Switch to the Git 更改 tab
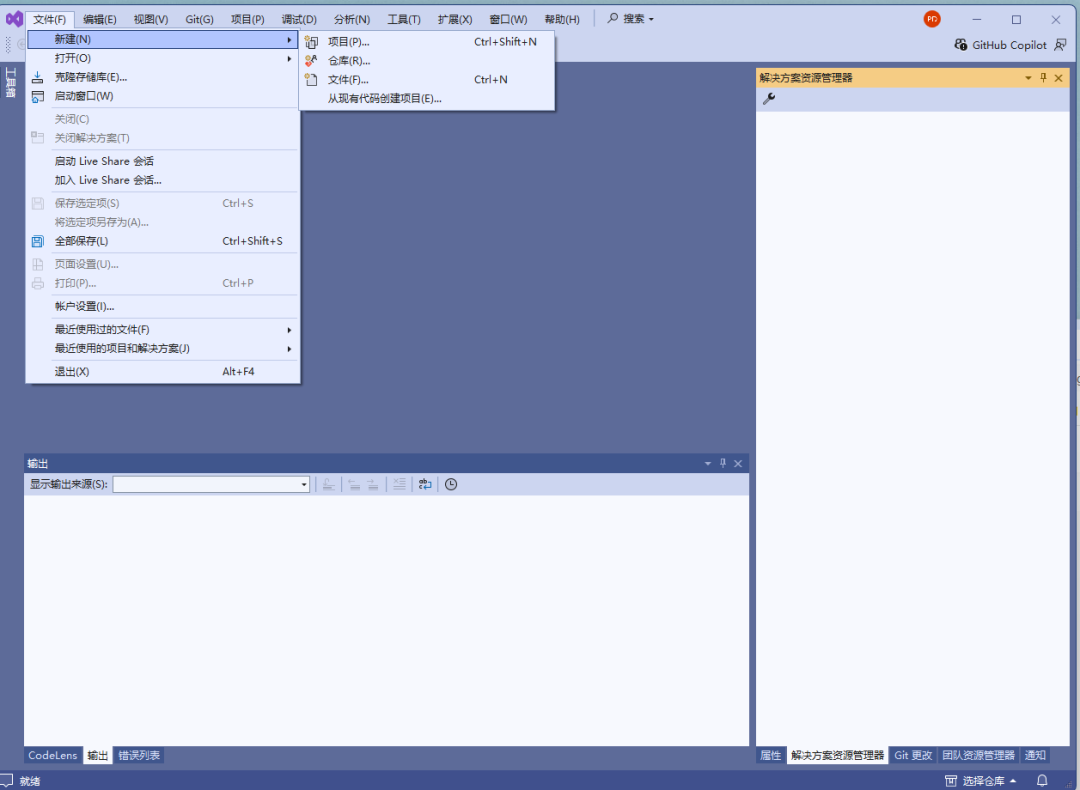Screen dimensions: 1080x790 click(913, 755)
